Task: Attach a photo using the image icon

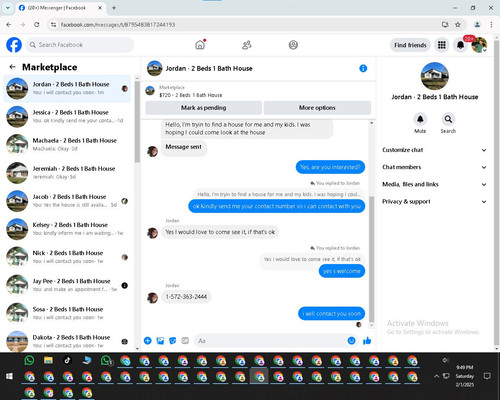Action: (160, 341)
